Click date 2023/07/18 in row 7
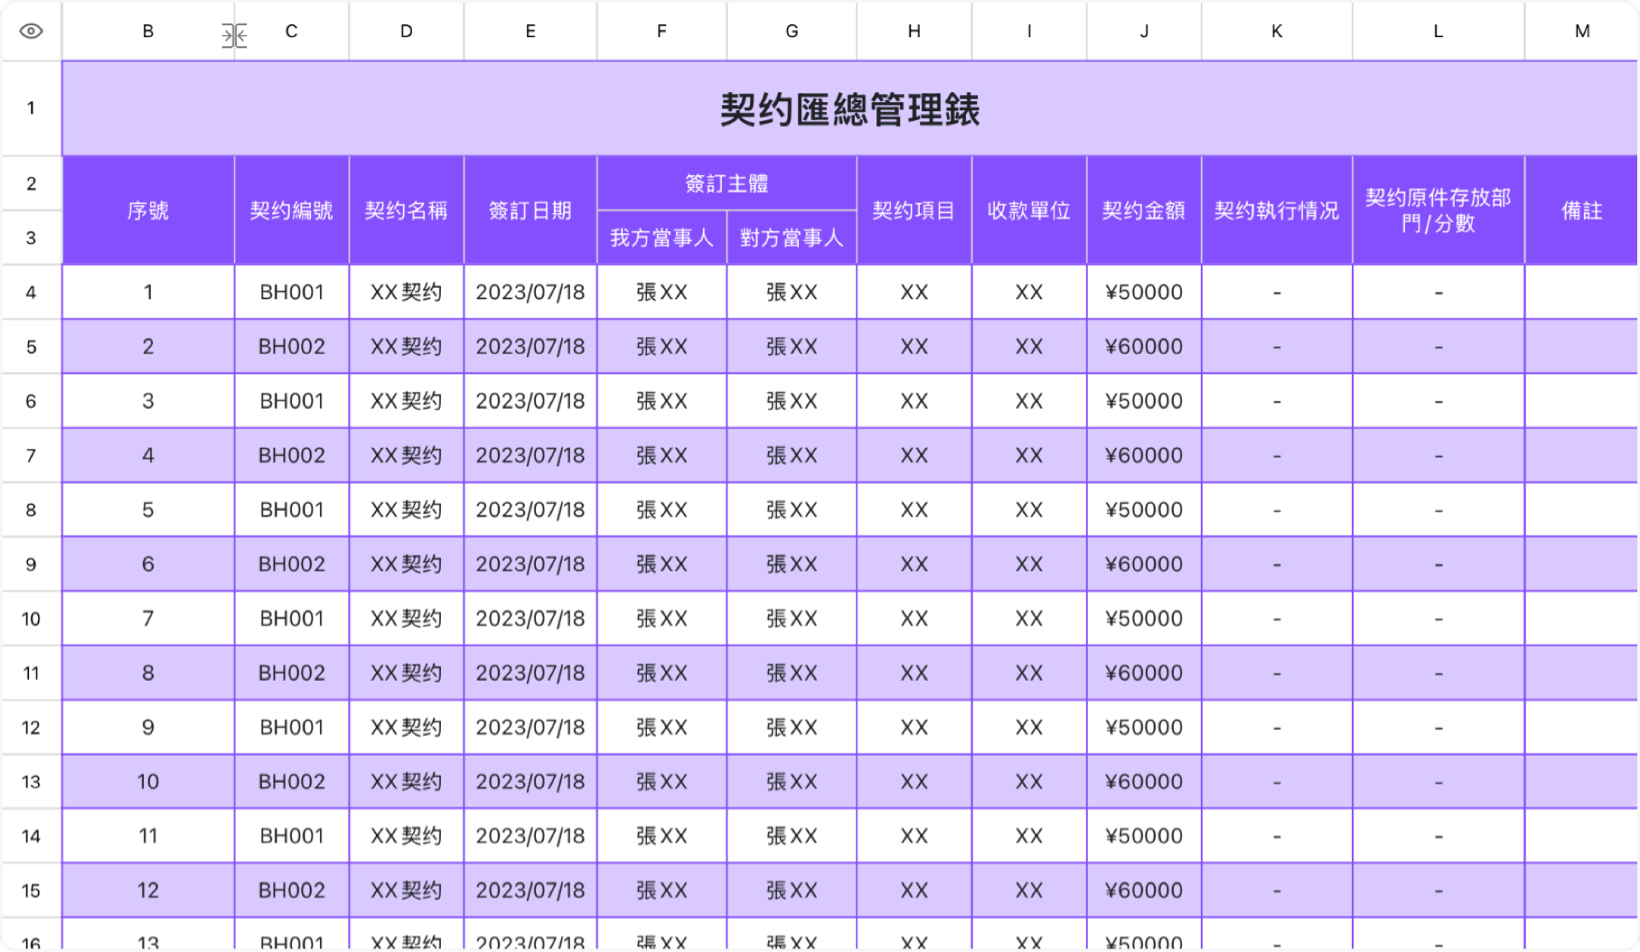 [x=530, y=455]
